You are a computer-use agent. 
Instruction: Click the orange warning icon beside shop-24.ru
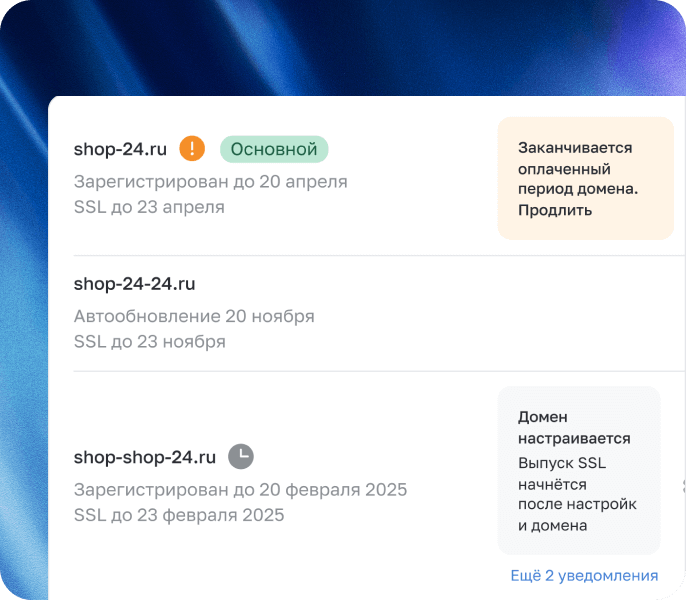point(192,149)
